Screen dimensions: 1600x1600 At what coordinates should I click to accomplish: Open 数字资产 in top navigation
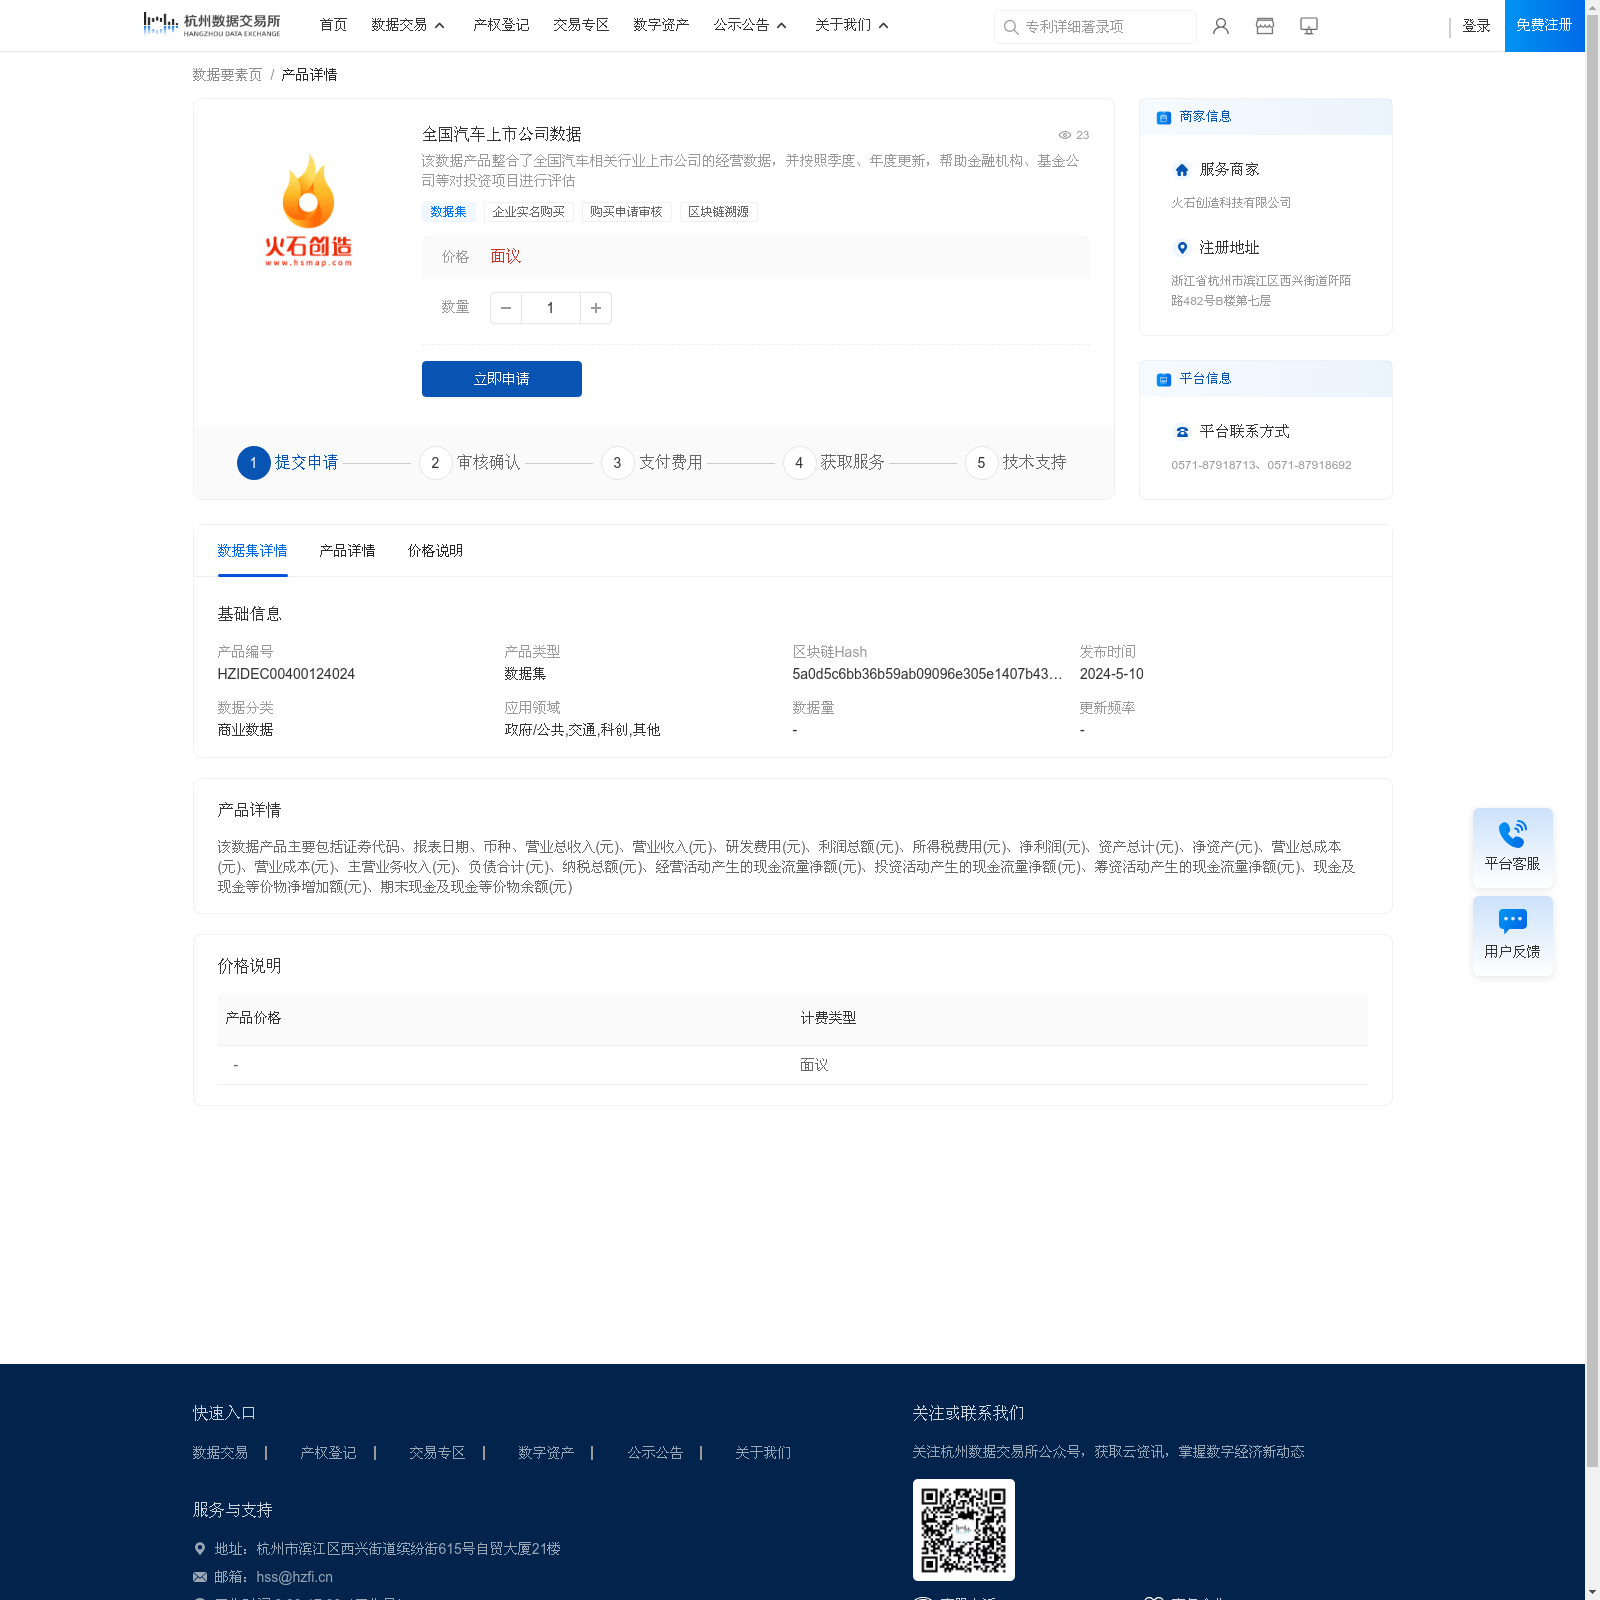click(661, 25)
